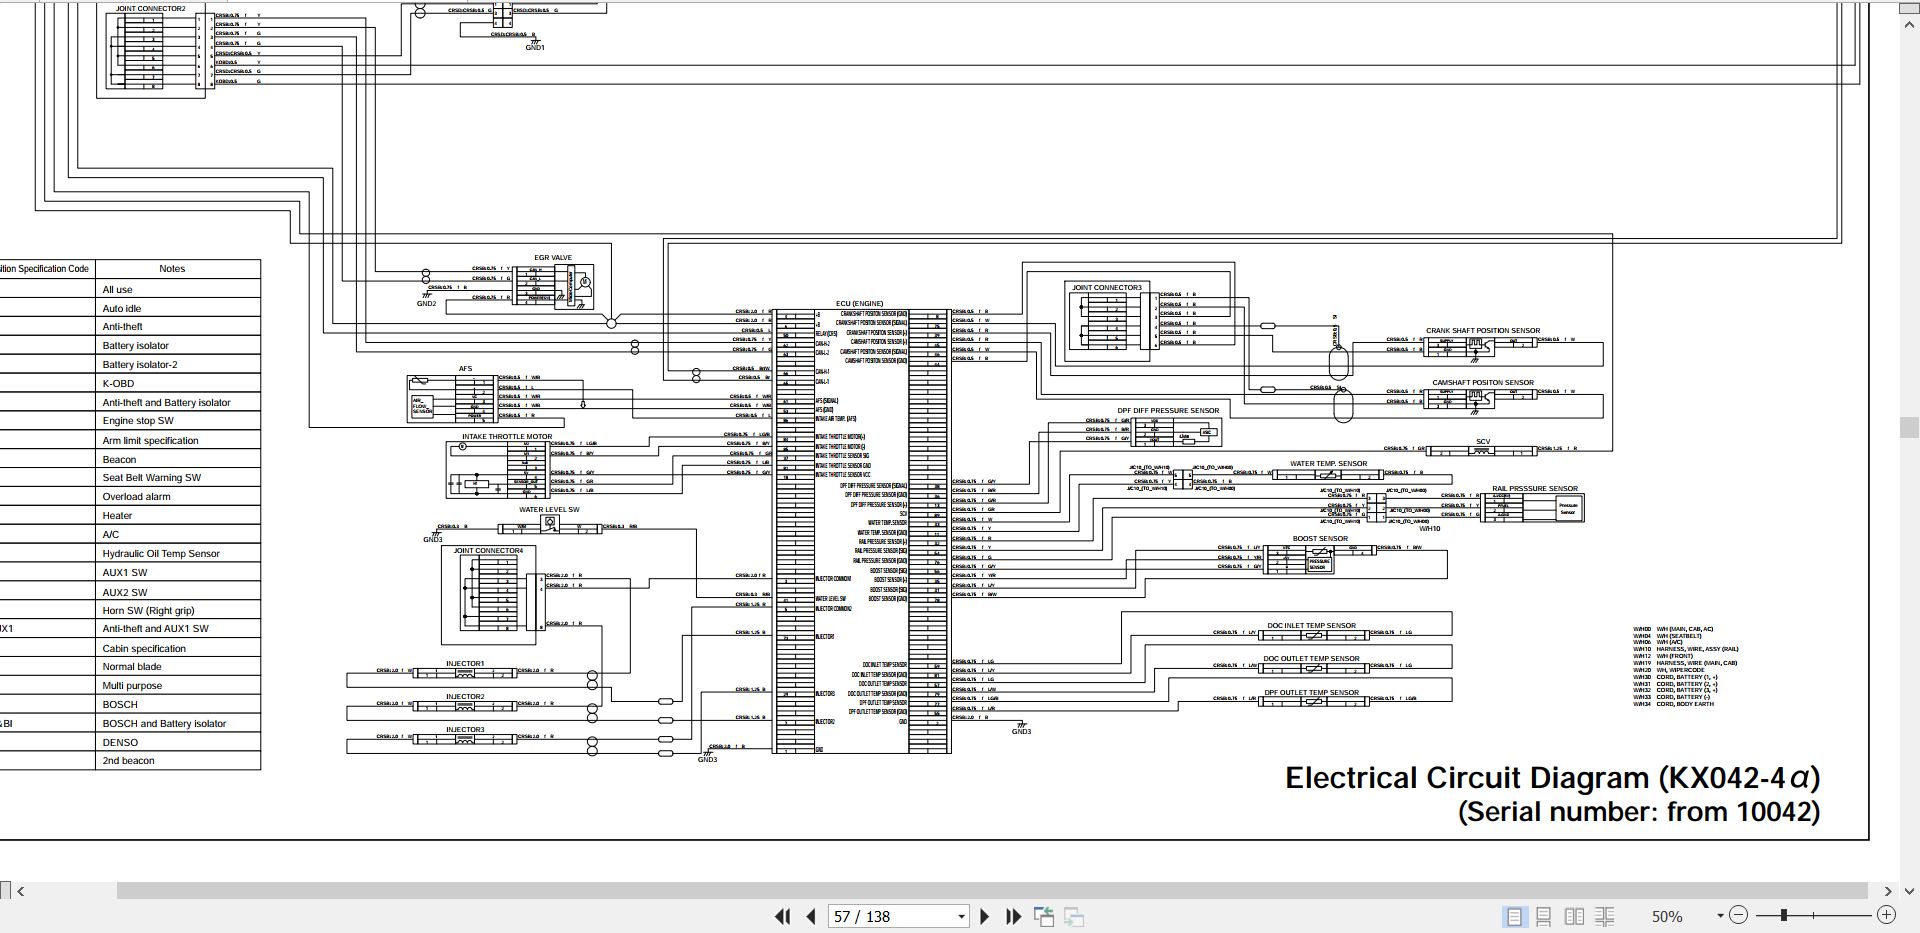Click the horizontal scrollbar left arrow
Image resolution: width=1920 pixels, height=933 pixels.
(21, 890)
